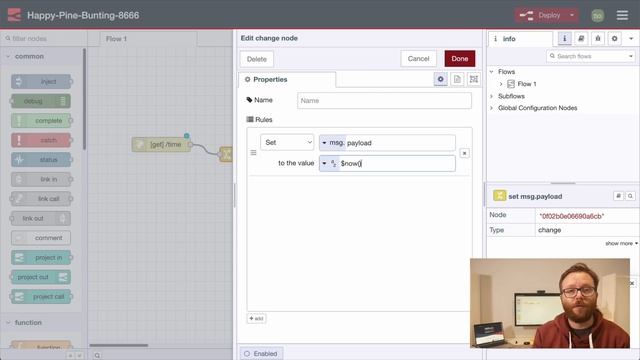Select the info sidebar tab
The height and width of the screenshot is (360, 640).
coord(520,39)
